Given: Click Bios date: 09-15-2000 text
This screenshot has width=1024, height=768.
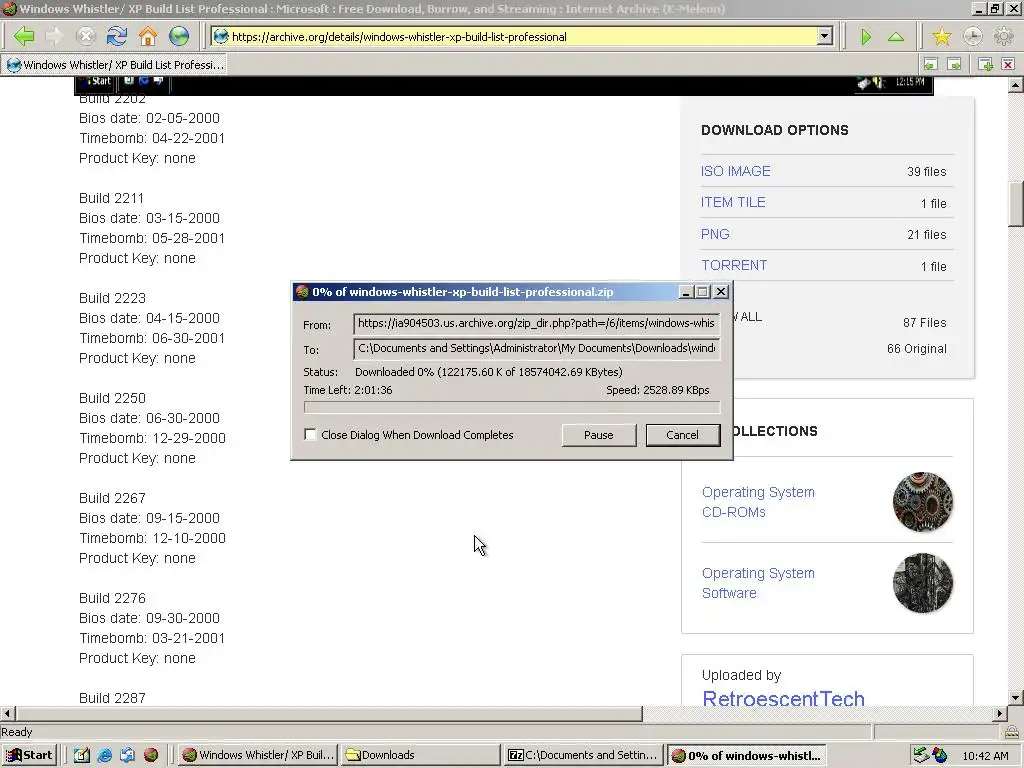Looking at the screenshot, I should click(x=150, y=518).
